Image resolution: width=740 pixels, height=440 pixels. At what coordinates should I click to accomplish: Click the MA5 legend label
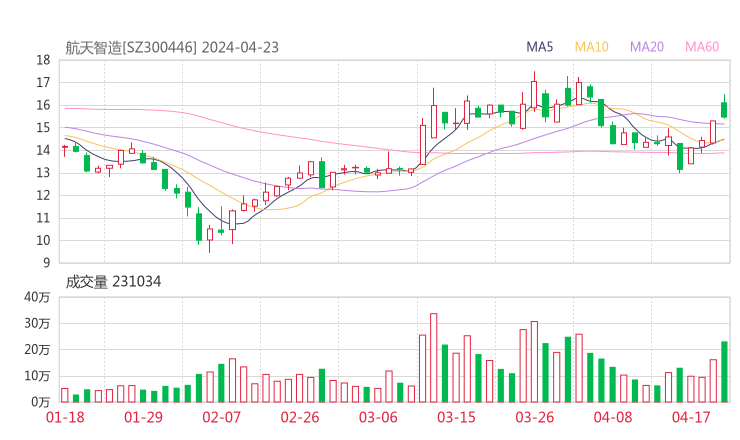tap(539, 47)
